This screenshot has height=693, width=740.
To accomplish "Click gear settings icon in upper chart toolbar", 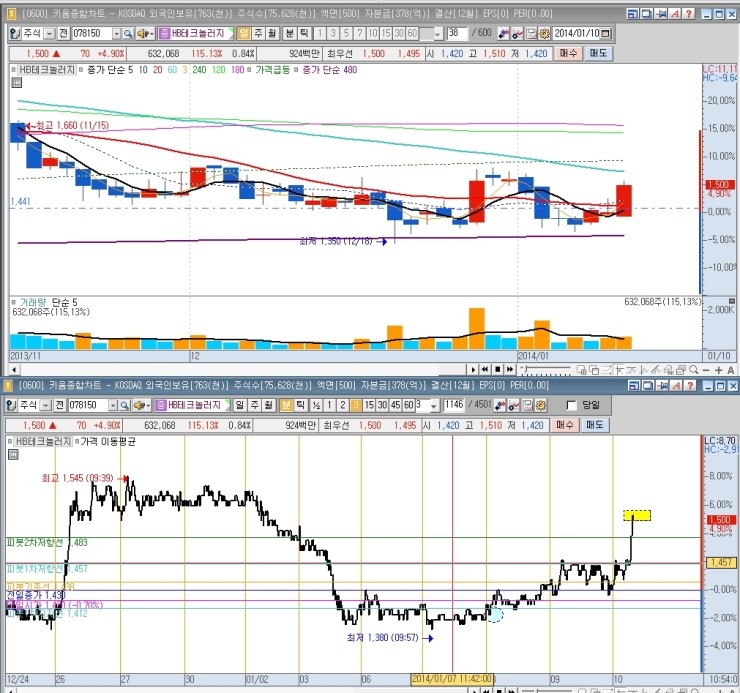I will pos(544,34).
